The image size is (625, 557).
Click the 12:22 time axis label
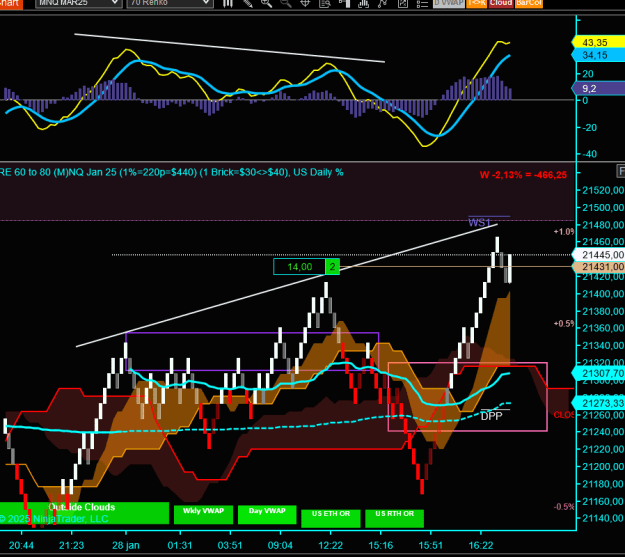coord(330,545)
